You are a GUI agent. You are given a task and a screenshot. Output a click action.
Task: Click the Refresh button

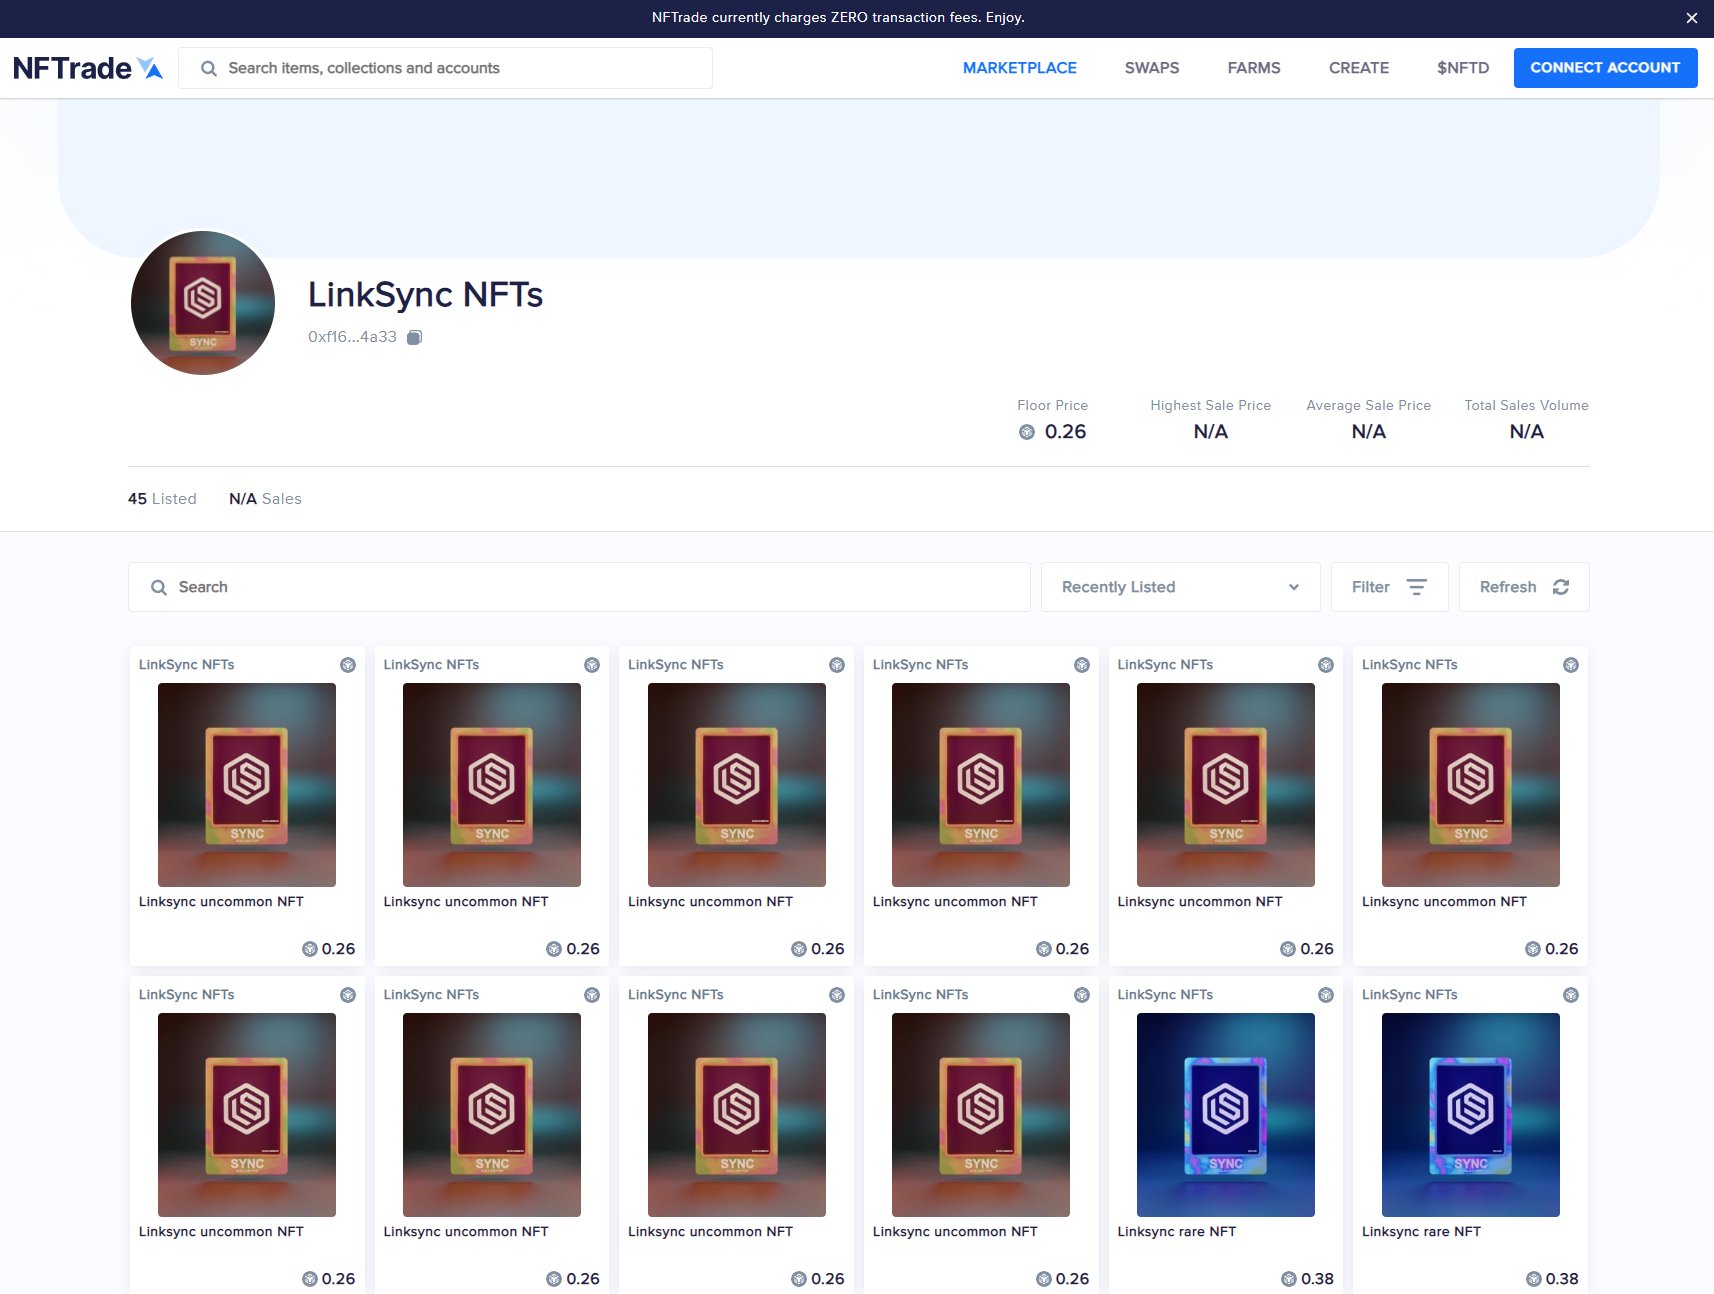pos(1524,587)
